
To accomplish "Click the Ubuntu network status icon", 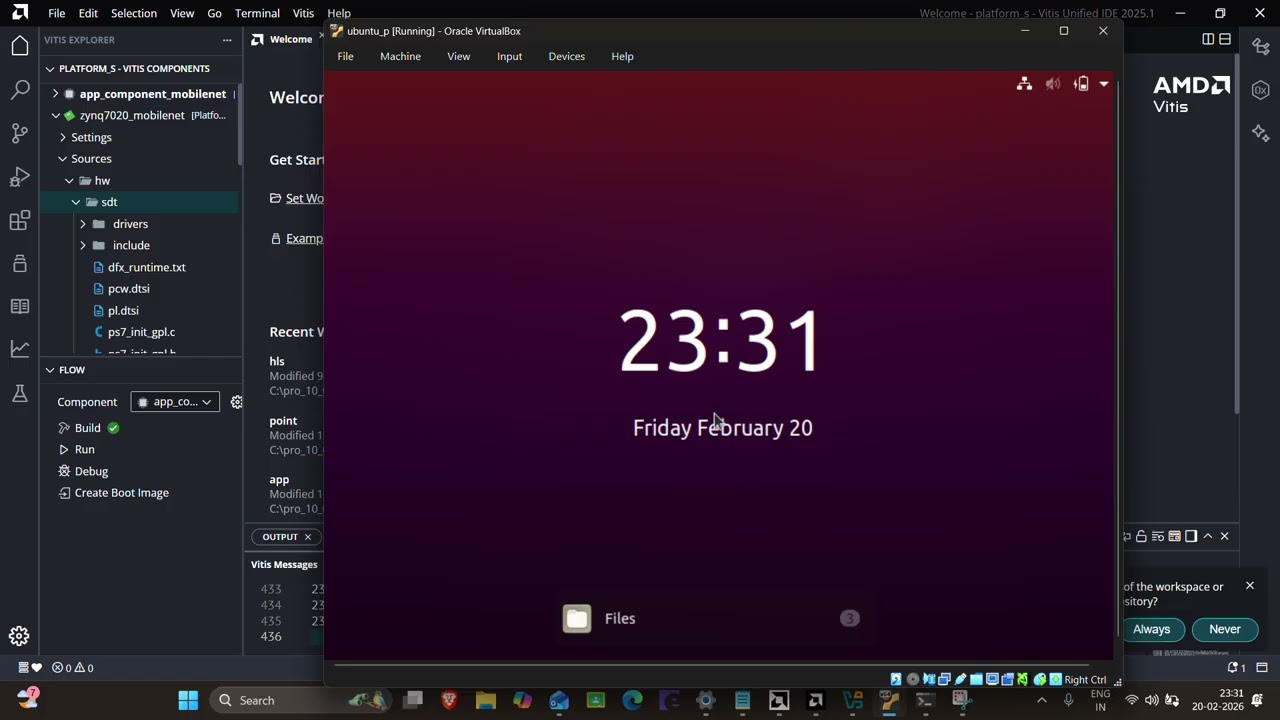I will [x=1024, y=84].
